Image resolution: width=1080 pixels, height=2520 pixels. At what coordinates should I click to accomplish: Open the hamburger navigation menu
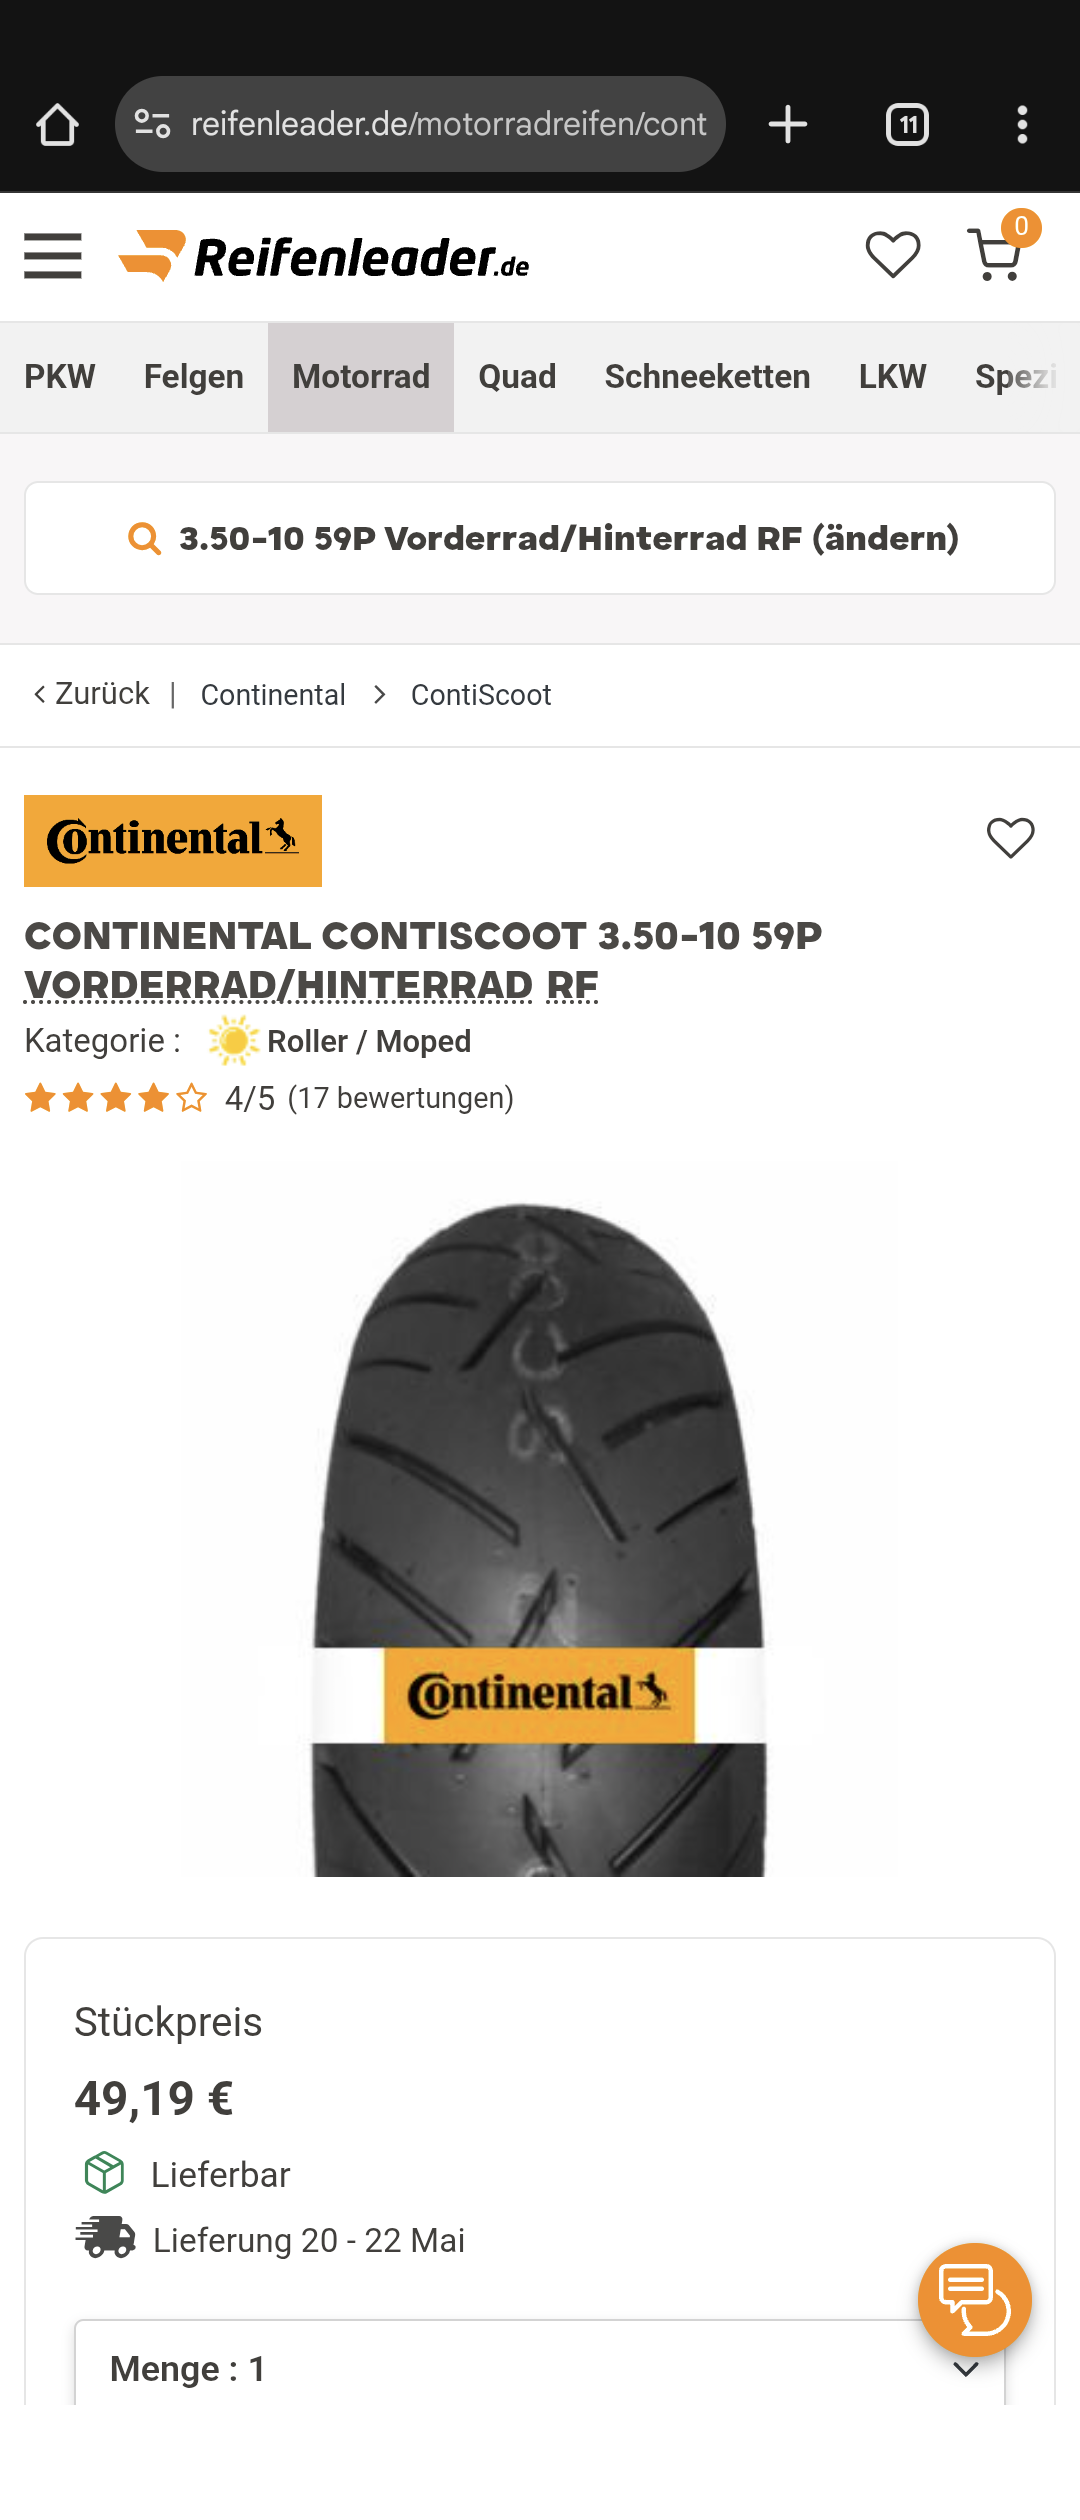53,256
